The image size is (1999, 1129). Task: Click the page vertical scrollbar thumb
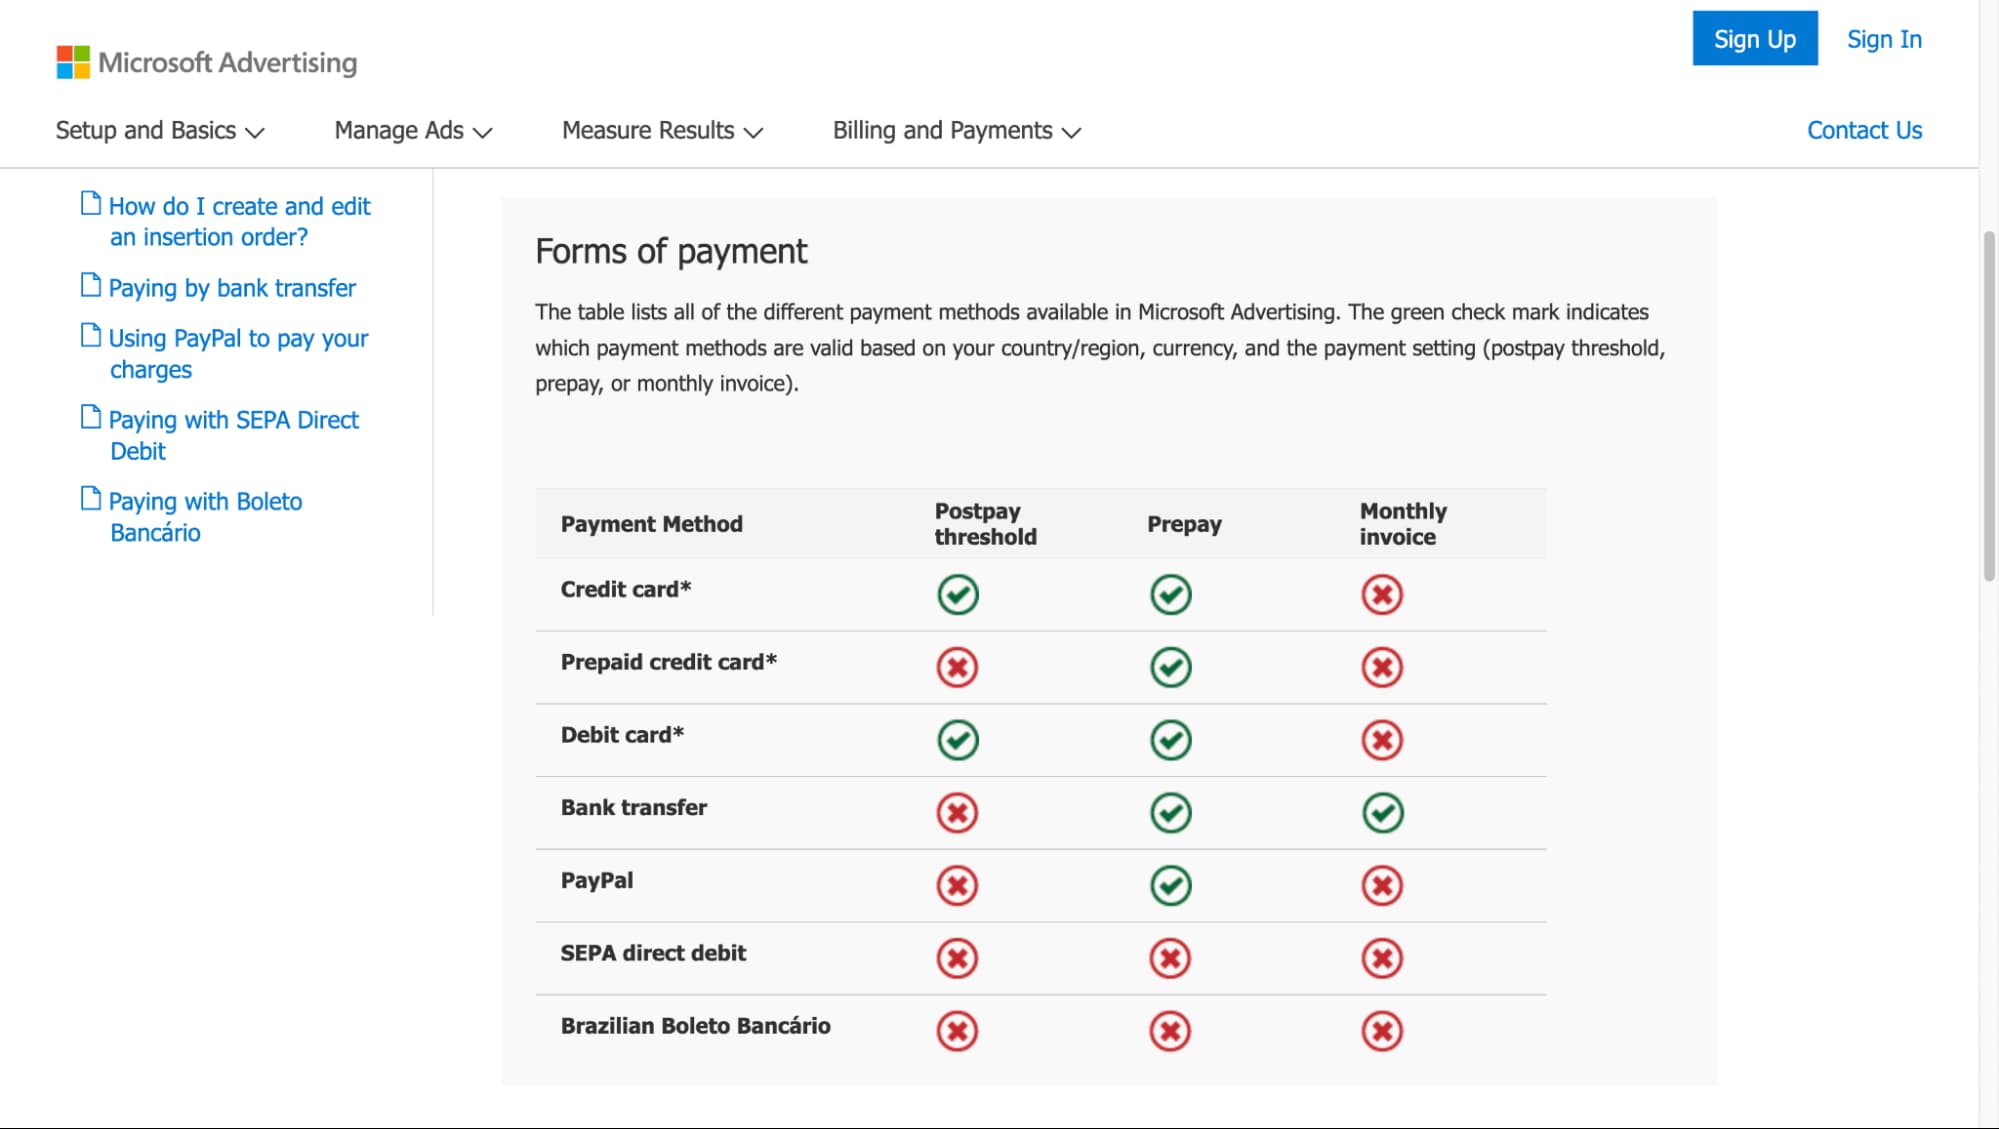[x=1989, y=406]
